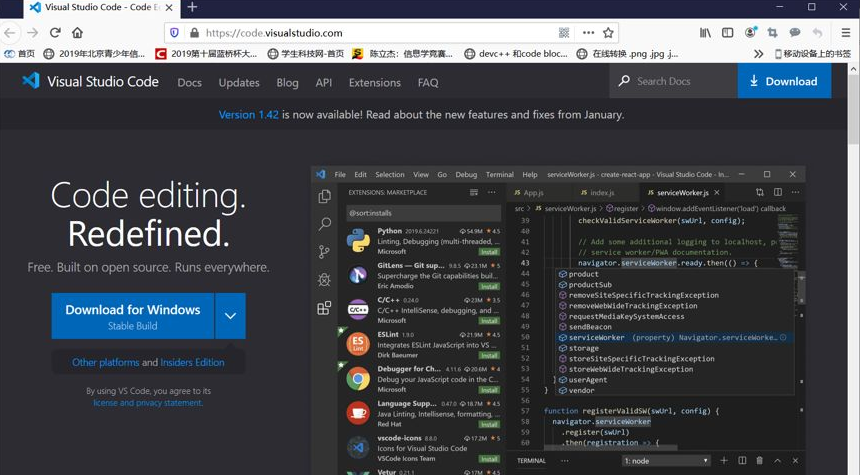860x475 pixels.
Task: Open the Other platforms link
Action: click(x=105, y=363)
